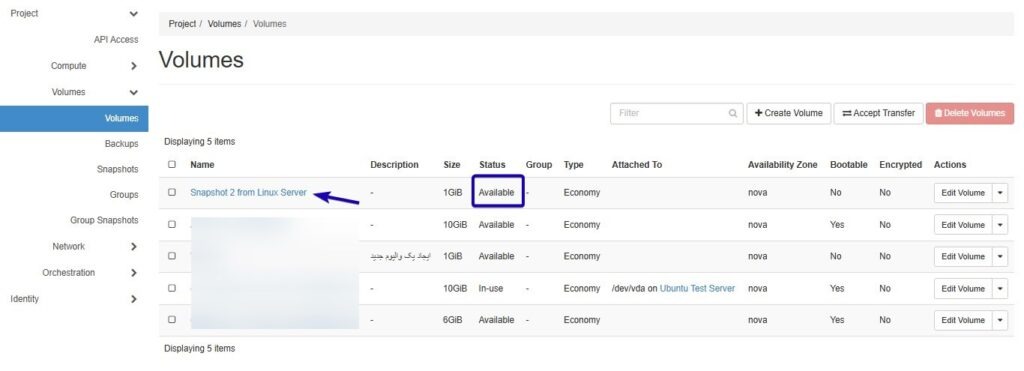Click the Group column header
Image resolution: width=1024 pixels, height=371 pixels.
pos(539,165)
